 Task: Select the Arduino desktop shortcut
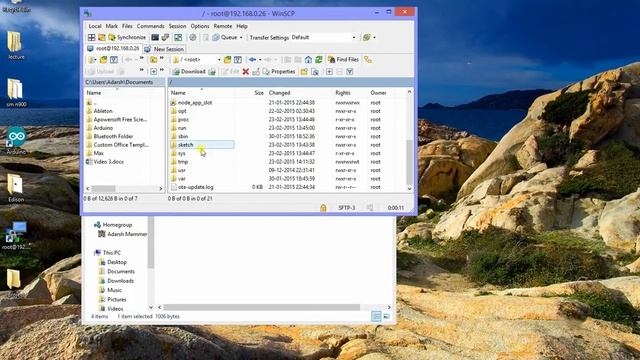pyautogui.click(x=16, y=140)
